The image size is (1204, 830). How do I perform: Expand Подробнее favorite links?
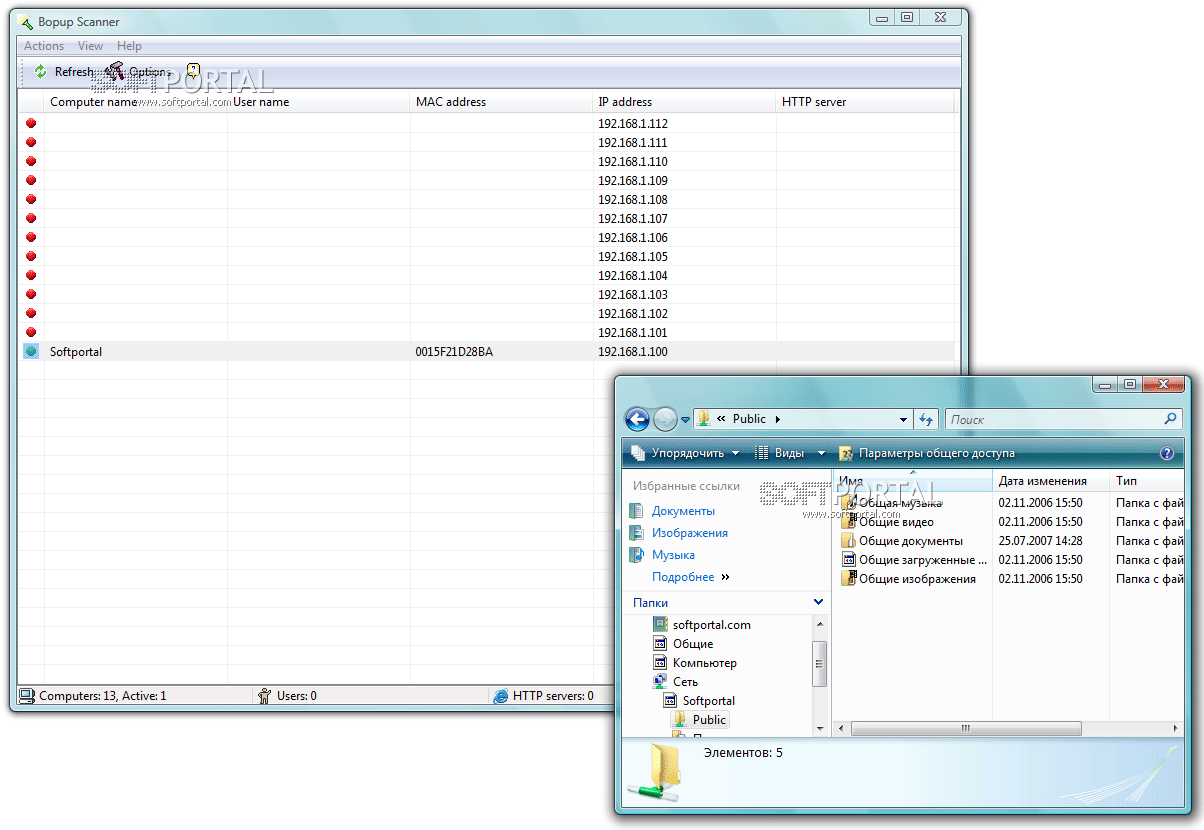pos(690,577)
